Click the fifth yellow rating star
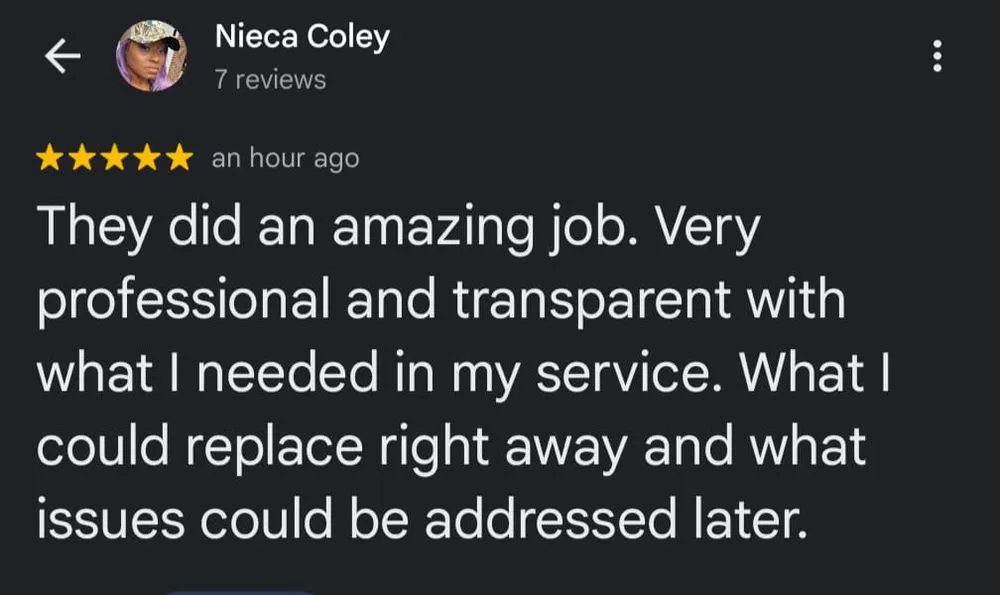 pos(178,158)
